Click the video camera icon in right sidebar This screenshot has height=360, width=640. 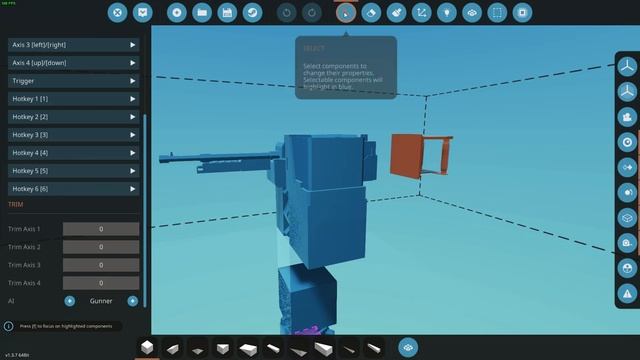627,117
